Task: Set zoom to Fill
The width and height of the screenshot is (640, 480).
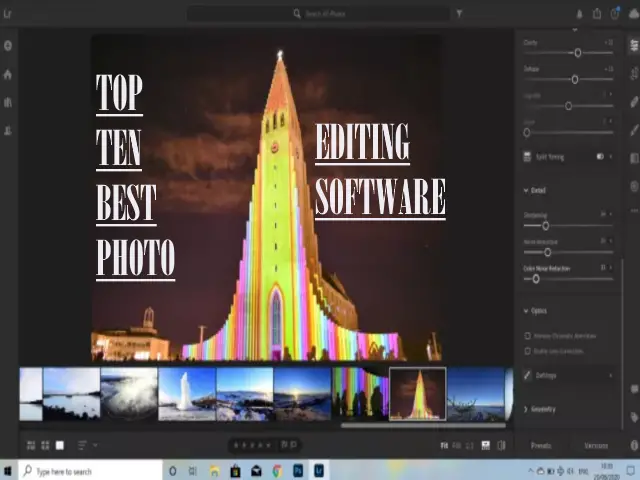Action: (457, 446)
